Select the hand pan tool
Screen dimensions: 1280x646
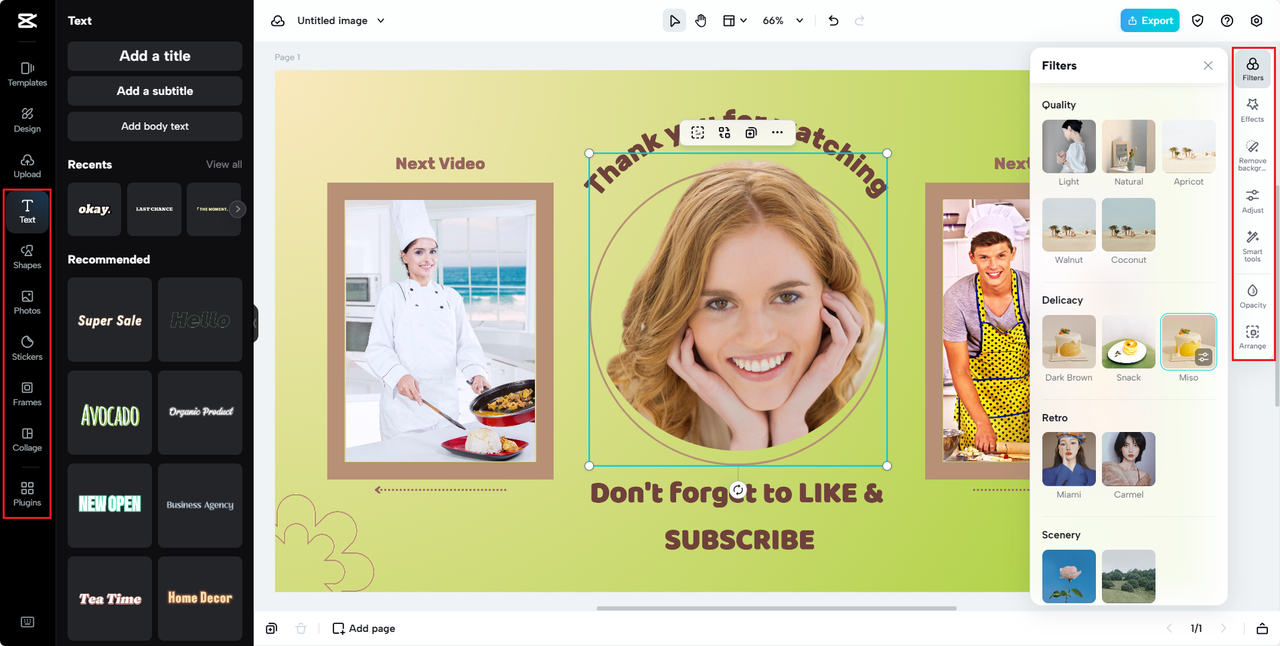point(701,21)
